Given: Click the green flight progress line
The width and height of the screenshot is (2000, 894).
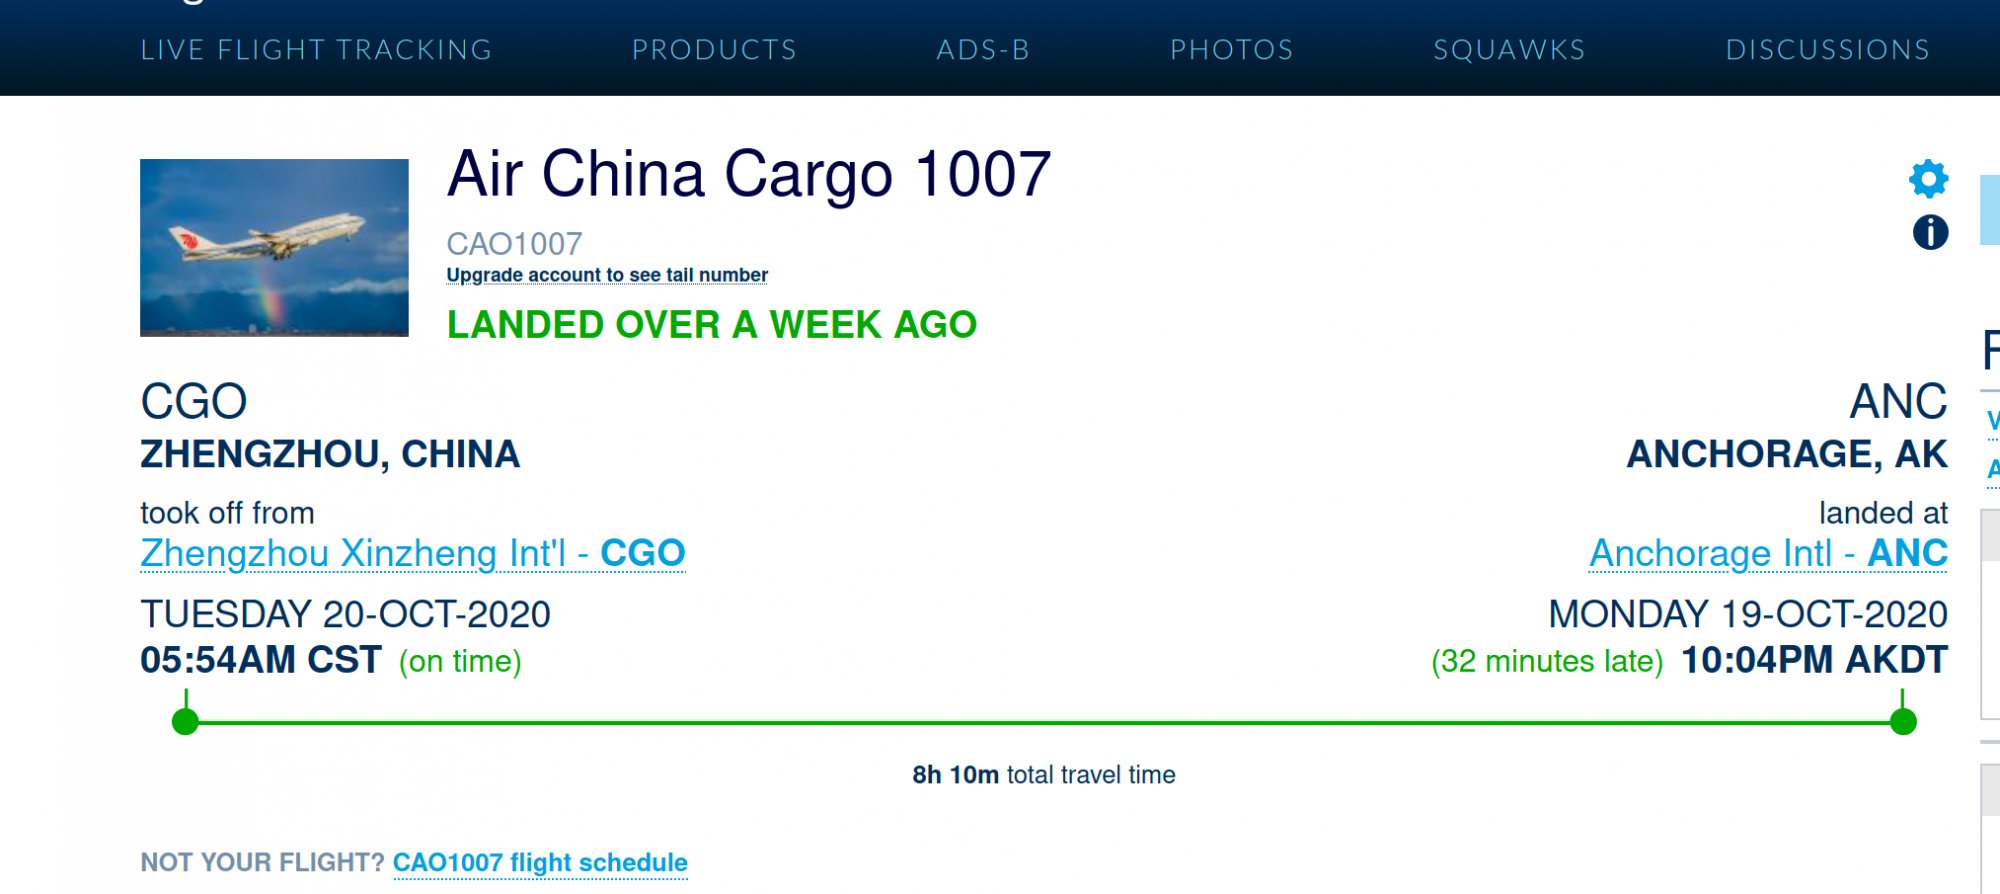Looking at the screenshot, I should click(x=1044, y=722).
